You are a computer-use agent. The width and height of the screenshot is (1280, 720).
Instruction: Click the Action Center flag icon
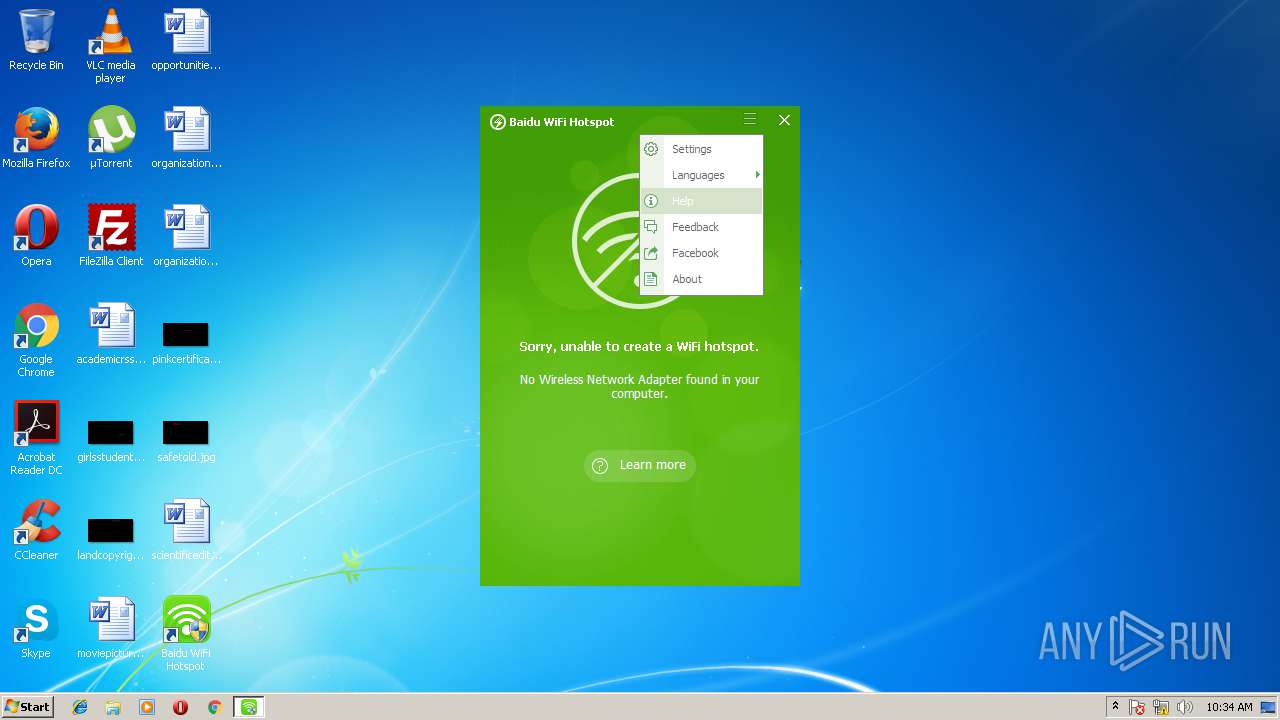click(x=1138, y=707)
